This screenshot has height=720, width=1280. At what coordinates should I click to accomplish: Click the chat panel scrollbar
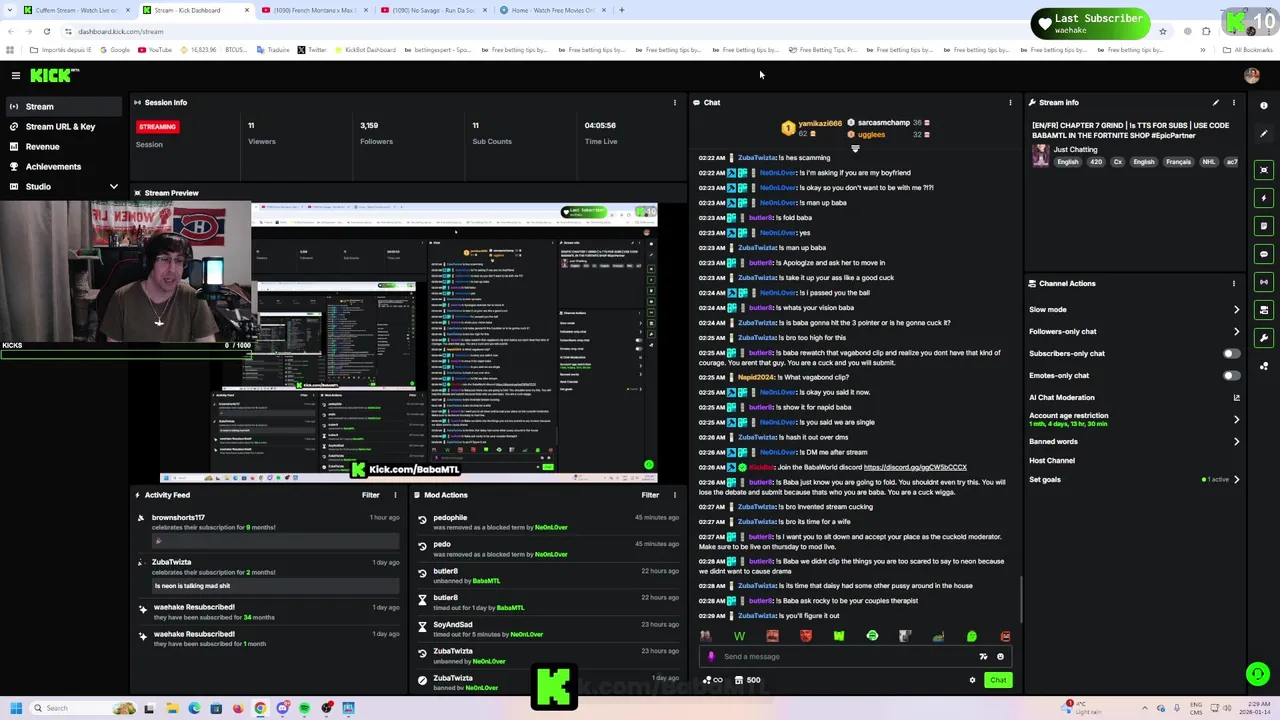pyautogui.click(x=1020, y=598)
